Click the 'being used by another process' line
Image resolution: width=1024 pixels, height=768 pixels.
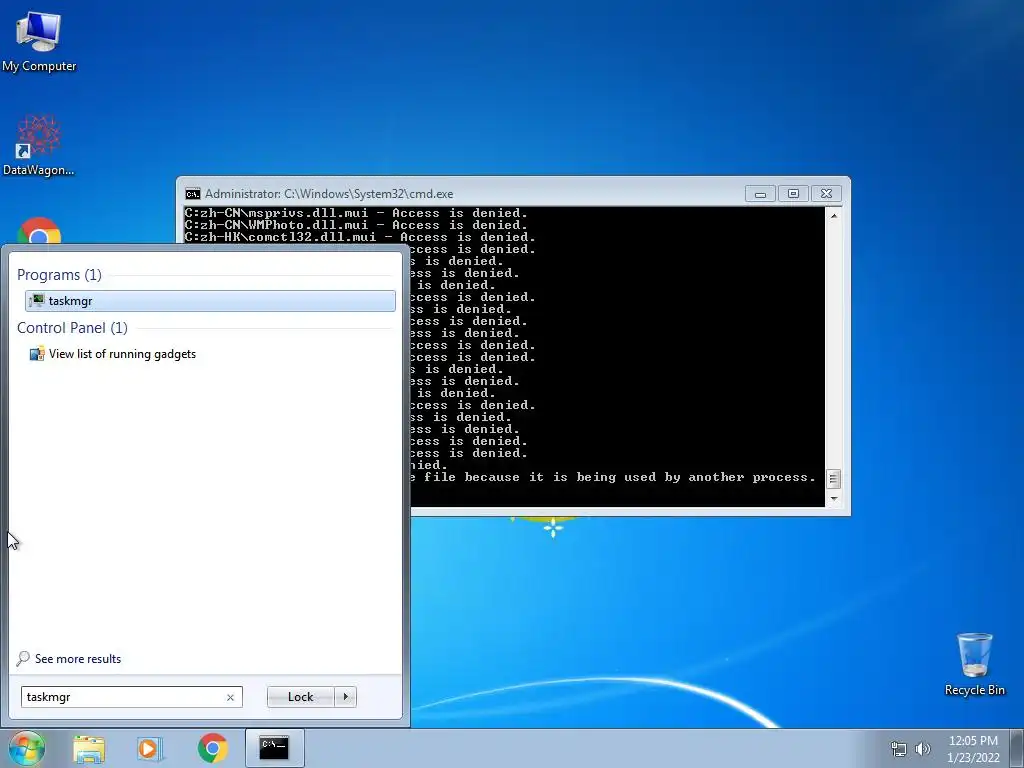pos(614,477)
